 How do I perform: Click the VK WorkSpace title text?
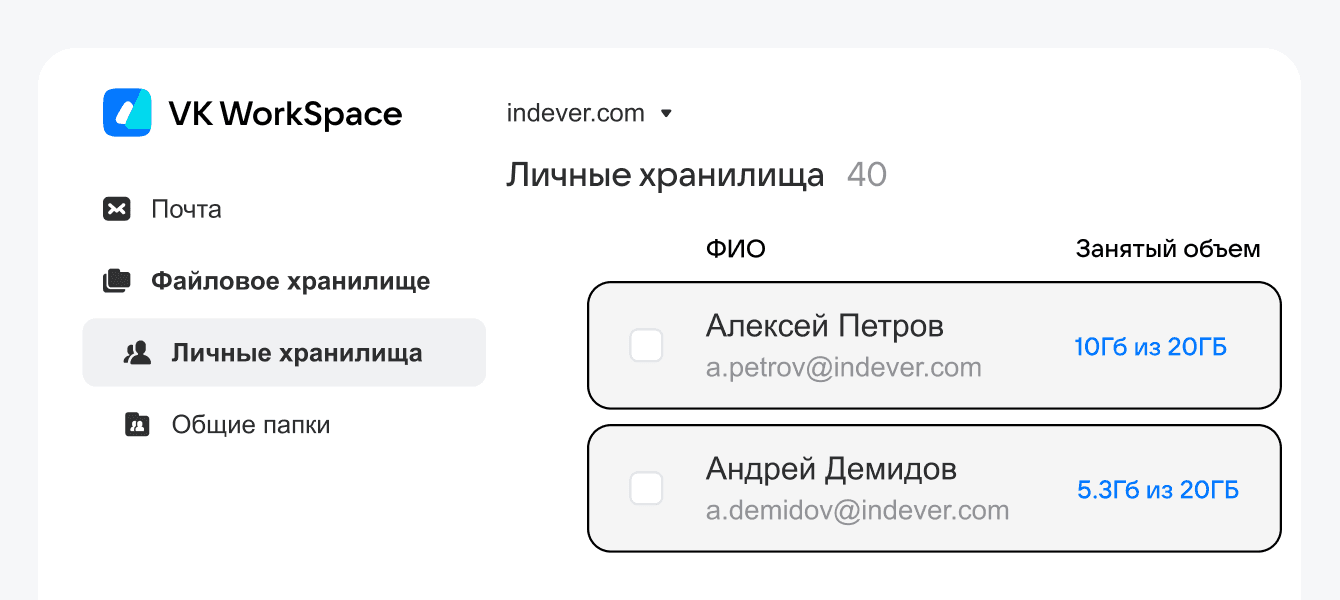[285, 114]
